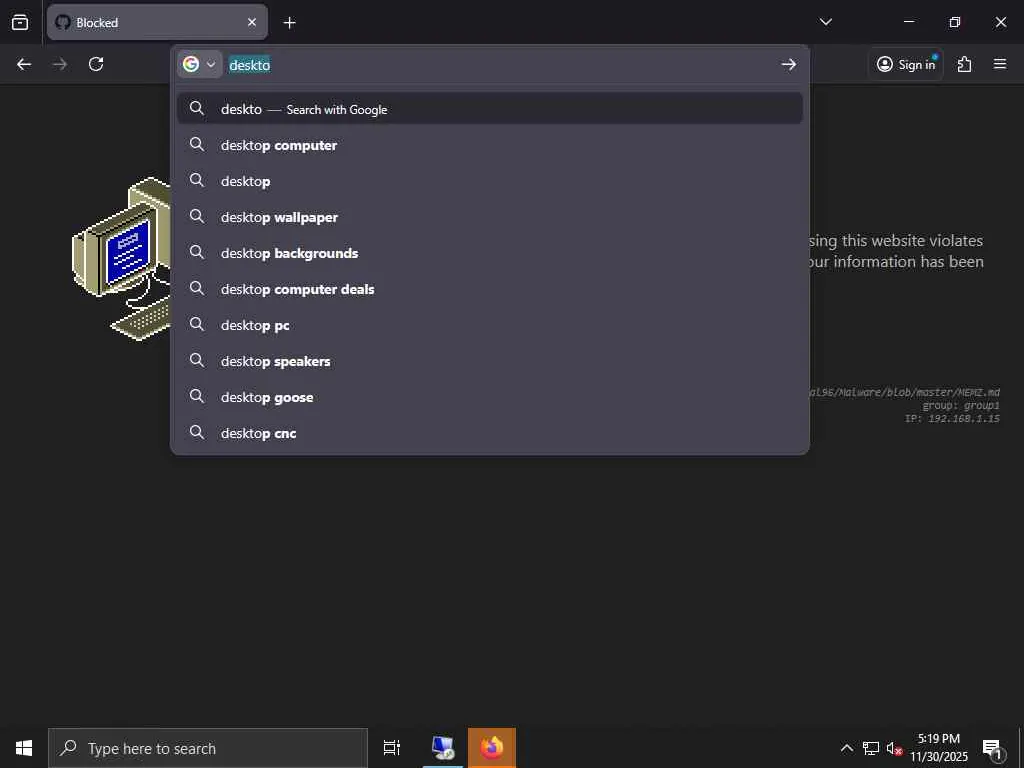1024x768 pixels.
Task: Click the retro computer image on the page
Action: point(121,259)
